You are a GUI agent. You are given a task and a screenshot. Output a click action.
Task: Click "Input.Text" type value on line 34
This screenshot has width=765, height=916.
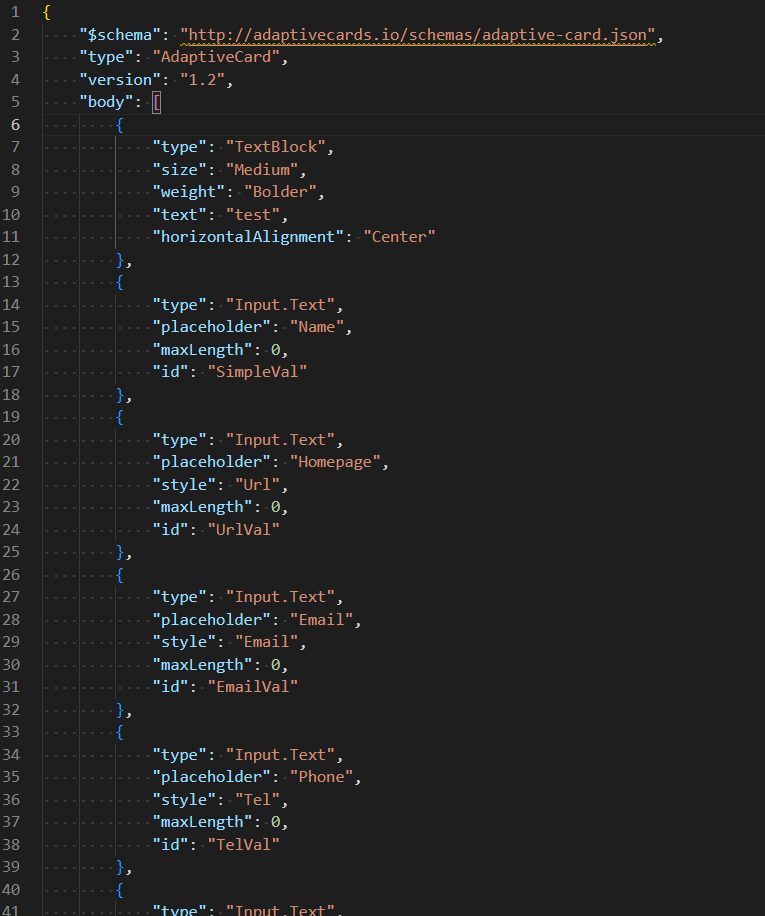click(280, 755)
